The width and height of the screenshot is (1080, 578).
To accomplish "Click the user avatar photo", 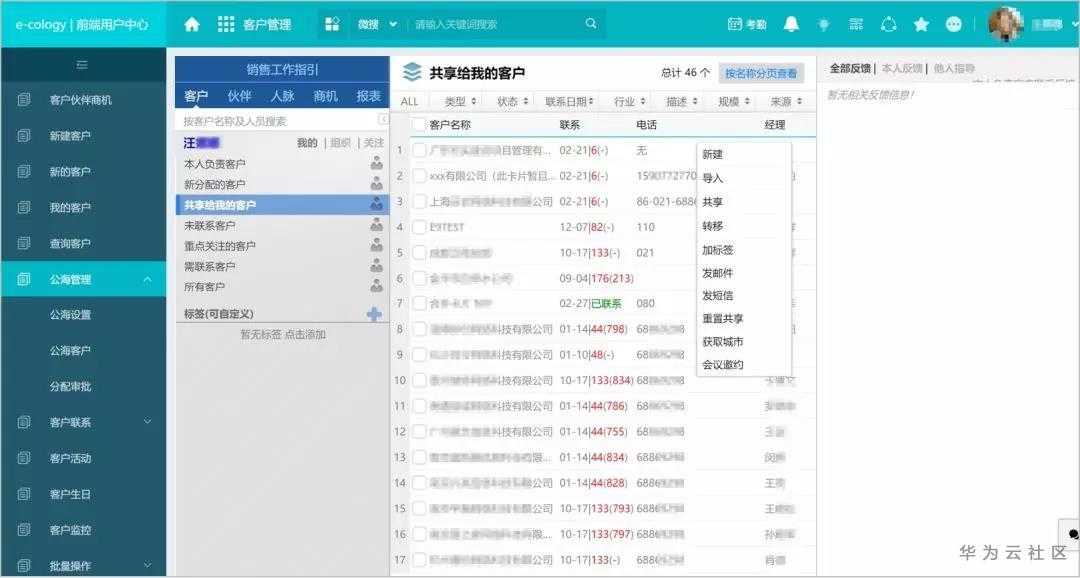I will 1005,24.
